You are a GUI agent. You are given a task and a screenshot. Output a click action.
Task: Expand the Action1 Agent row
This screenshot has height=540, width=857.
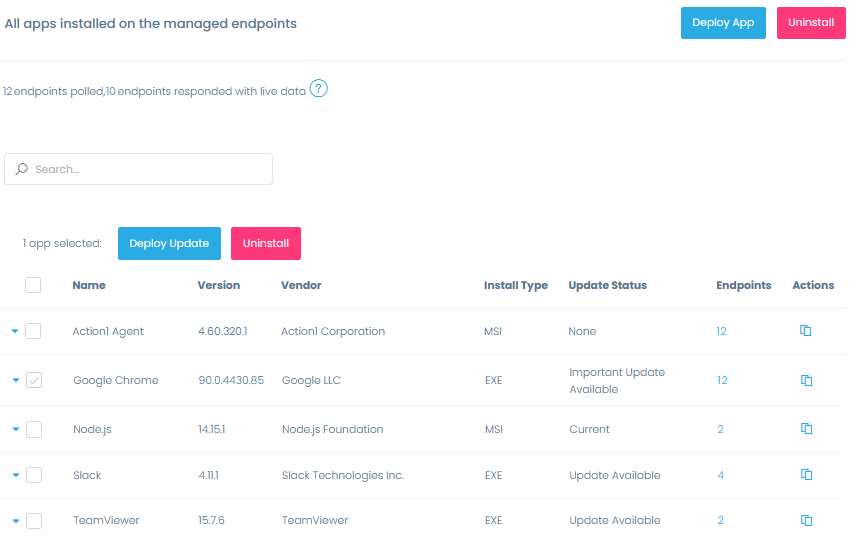15,331
